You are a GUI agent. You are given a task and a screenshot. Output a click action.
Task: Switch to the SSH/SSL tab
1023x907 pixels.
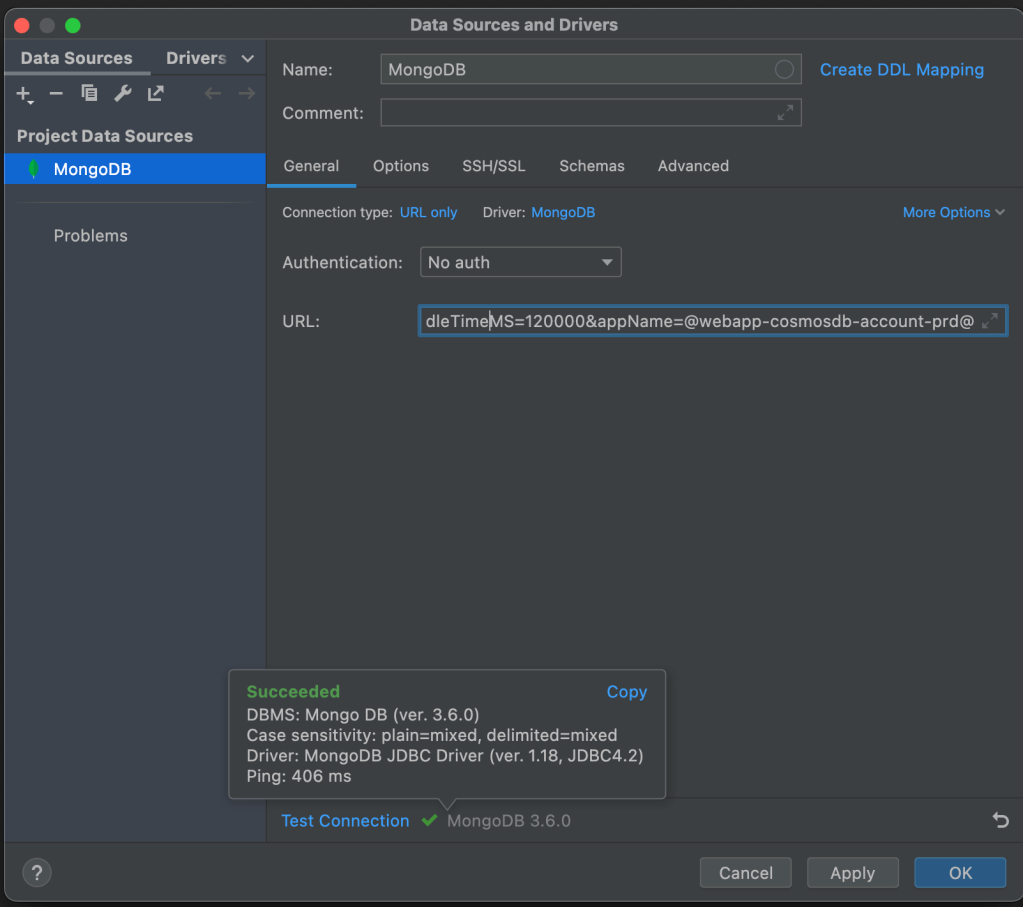coord(493,166)
